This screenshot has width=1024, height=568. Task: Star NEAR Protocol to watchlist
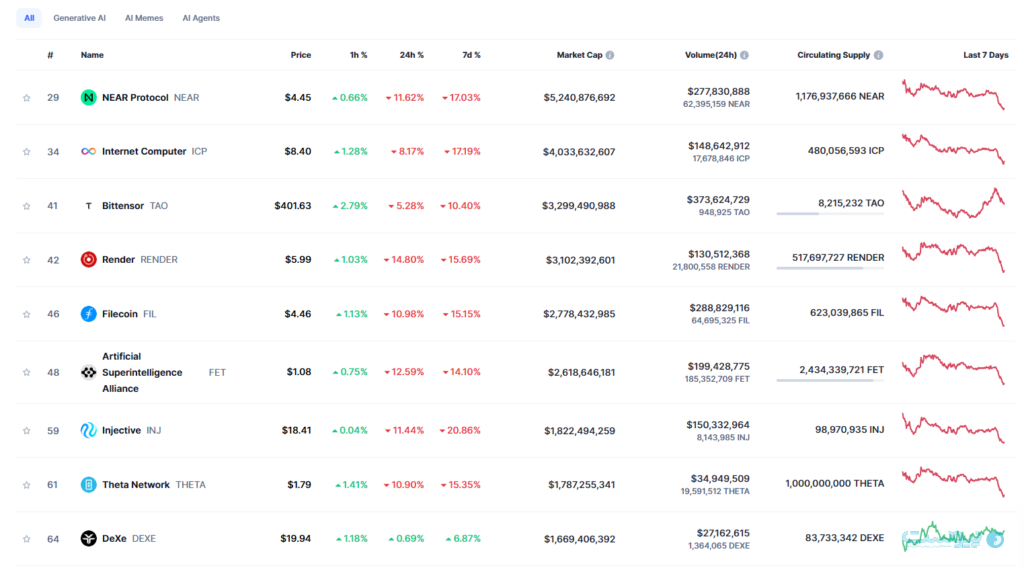click(27, 98)
